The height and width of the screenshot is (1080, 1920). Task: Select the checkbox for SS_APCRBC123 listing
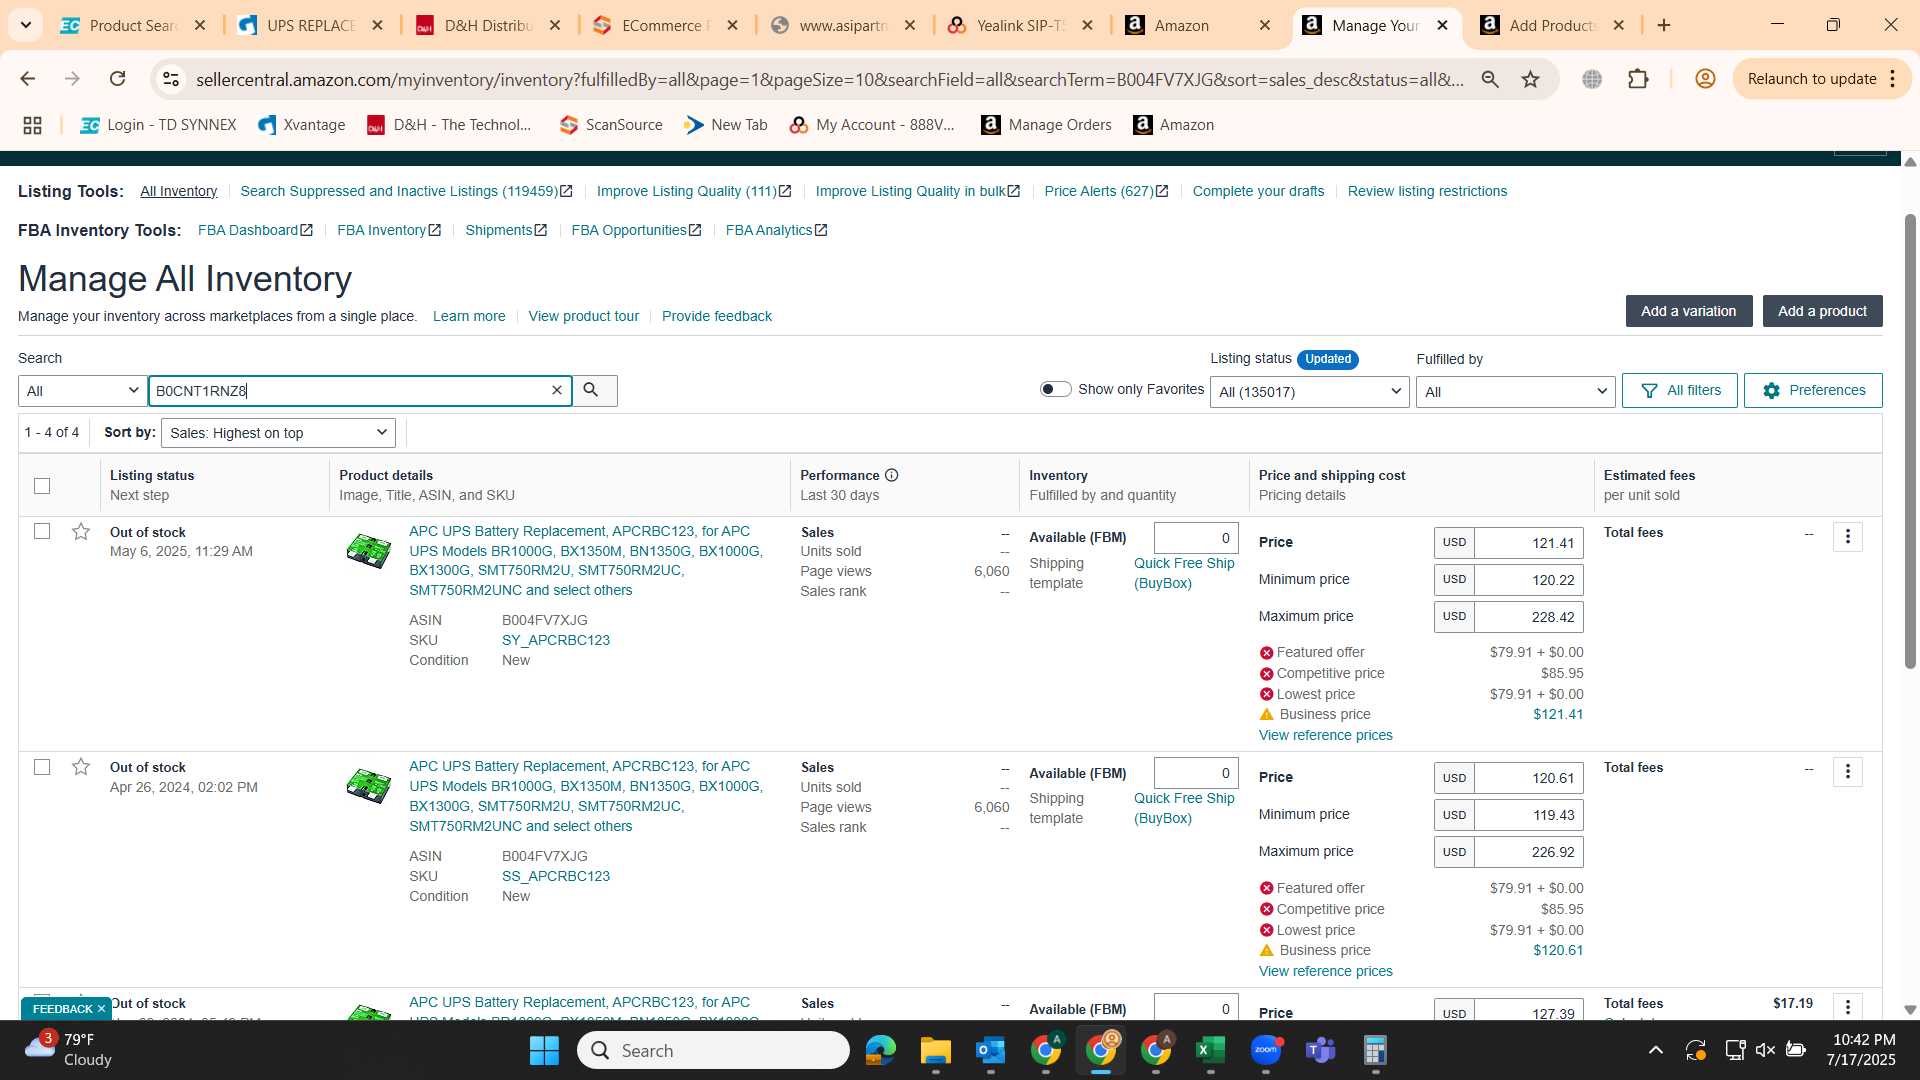coord(42,767)
